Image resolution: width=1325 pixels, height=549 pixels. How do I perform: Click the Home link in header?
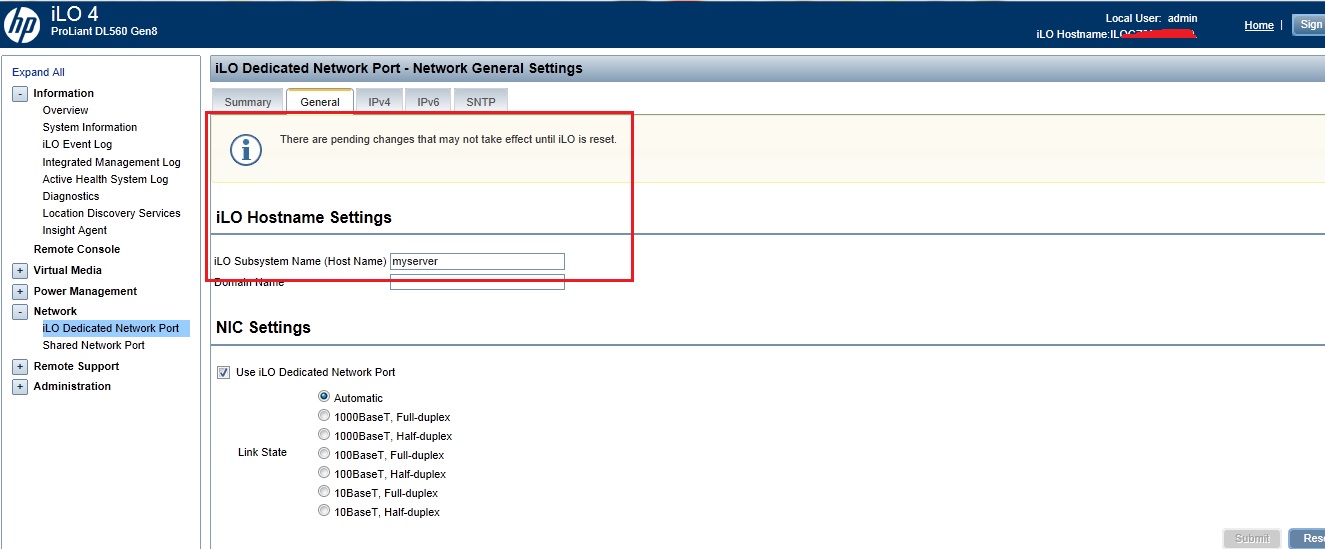point(1259,25)
